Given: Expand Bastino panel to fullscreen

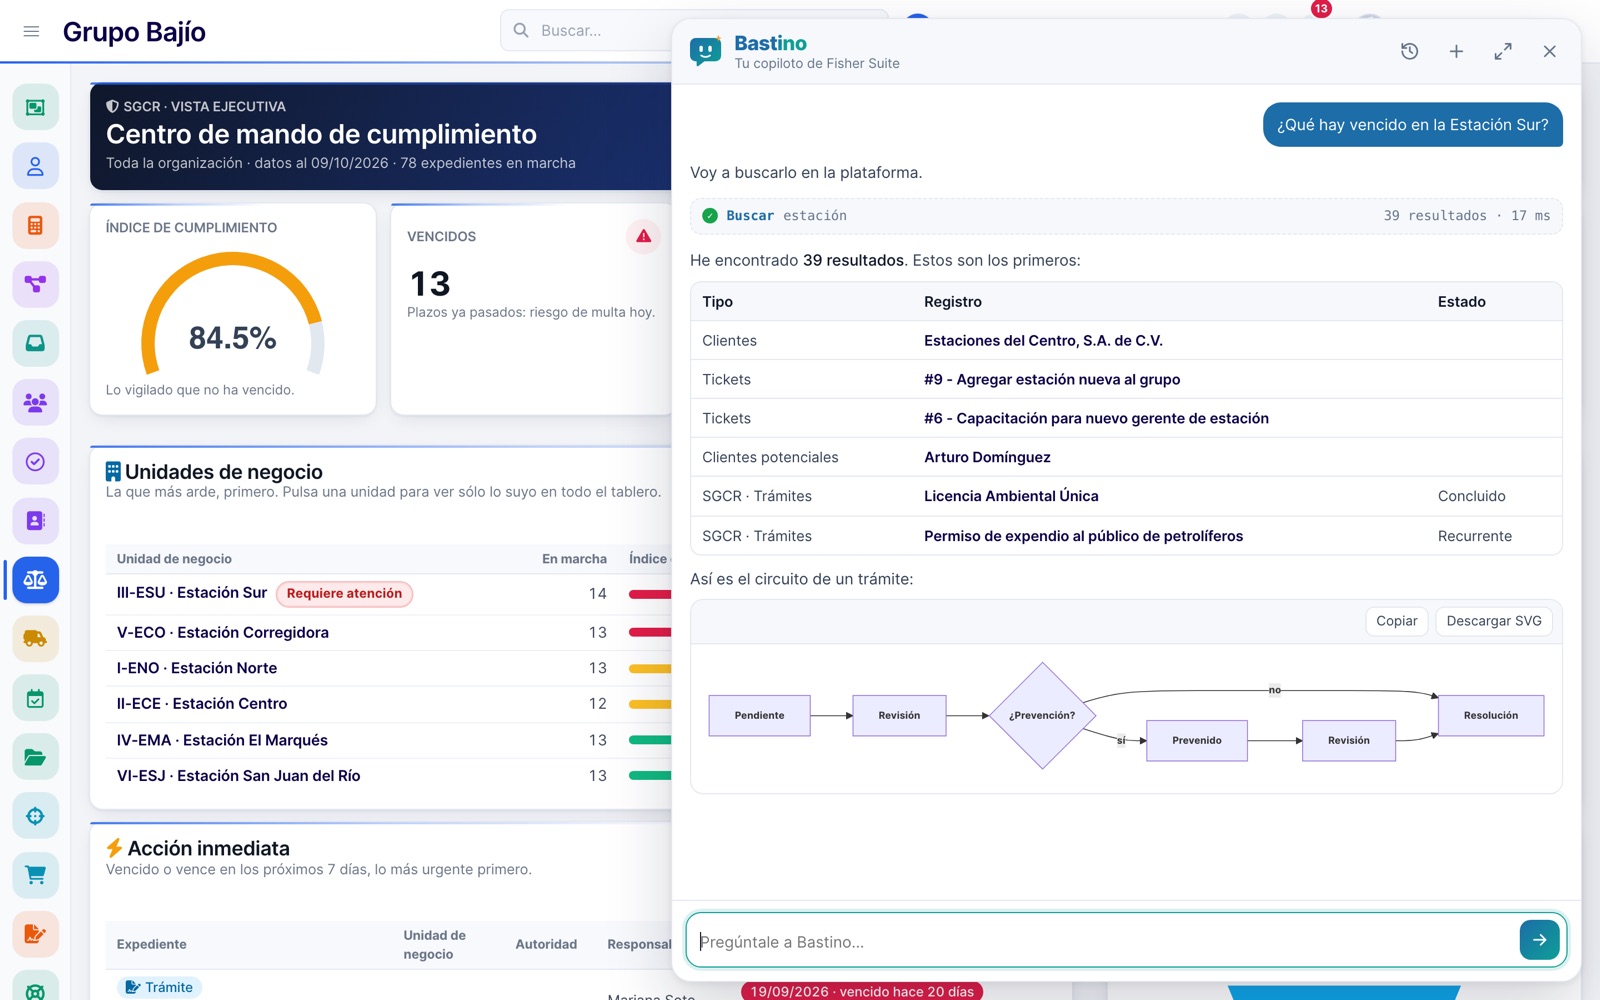Looking at the screenshot, I should pos(1503,51).
